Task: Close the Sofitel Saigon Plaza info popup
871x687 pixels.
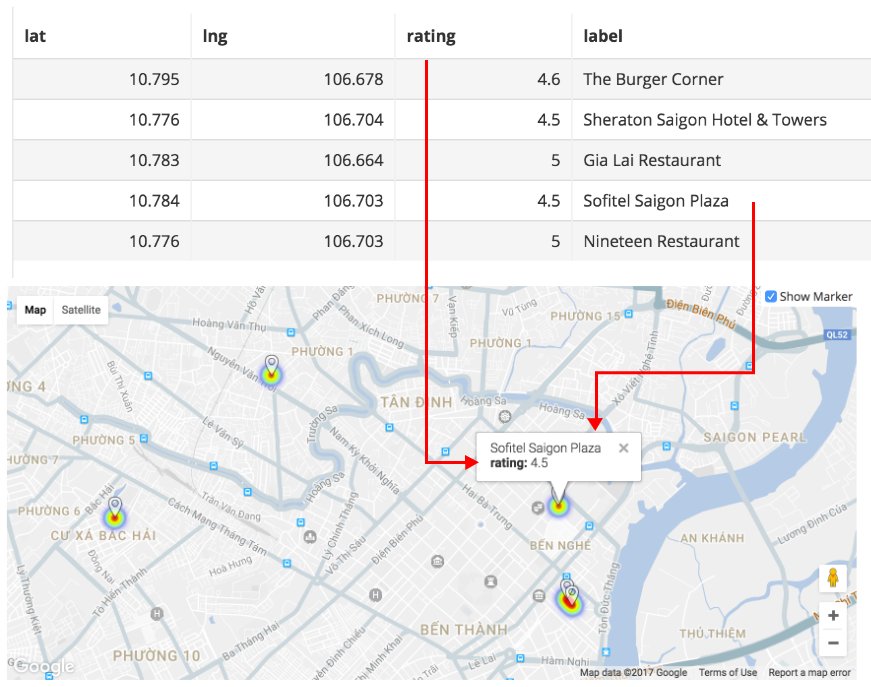Action: (x=624, y=448)
